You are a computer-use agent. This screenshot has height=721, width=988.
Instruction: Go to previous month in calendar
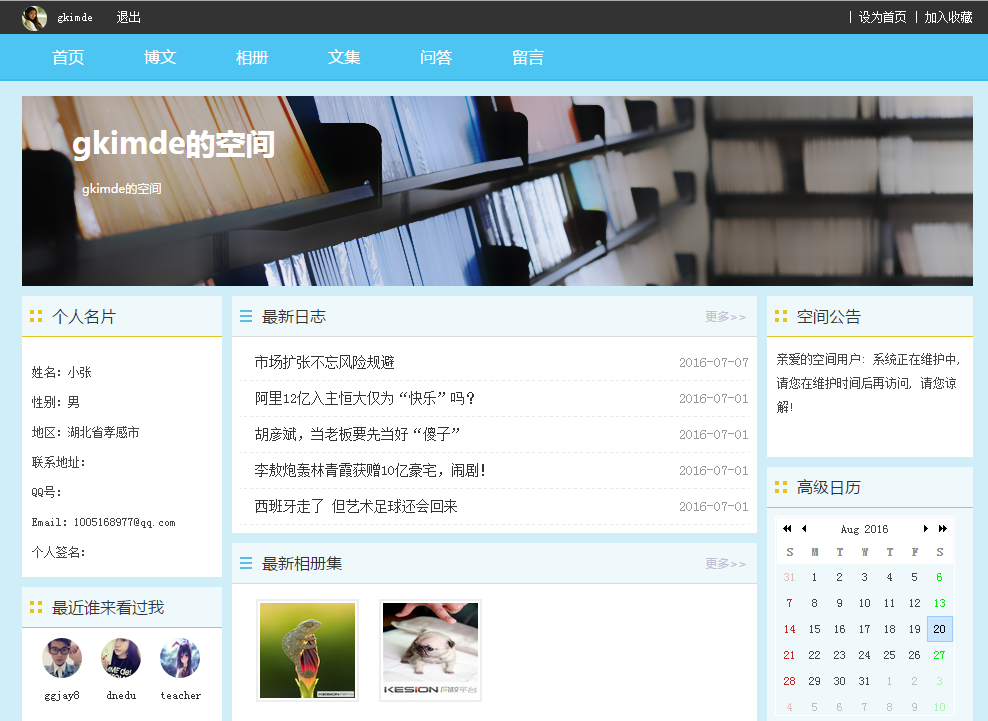click(x=804, y=529)
